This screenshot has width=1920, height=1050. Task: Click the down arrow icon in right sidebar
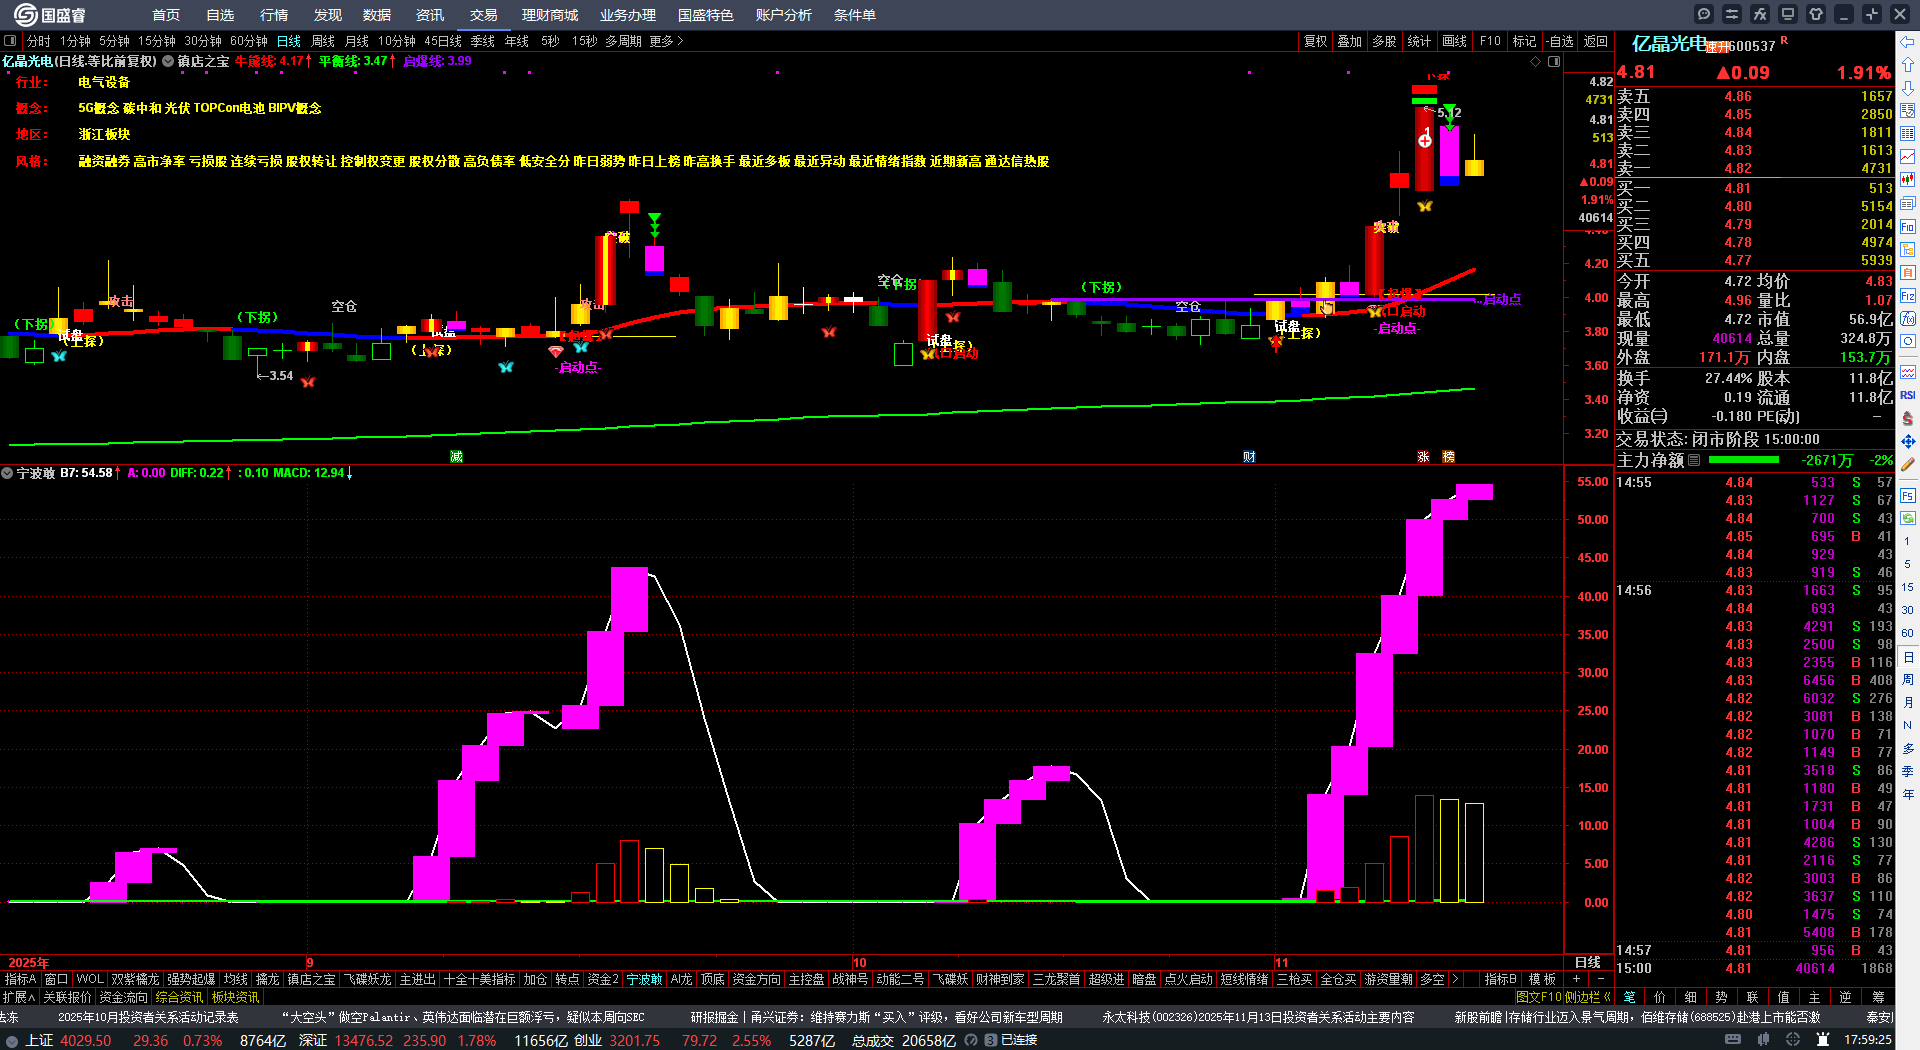(1908, 88)
